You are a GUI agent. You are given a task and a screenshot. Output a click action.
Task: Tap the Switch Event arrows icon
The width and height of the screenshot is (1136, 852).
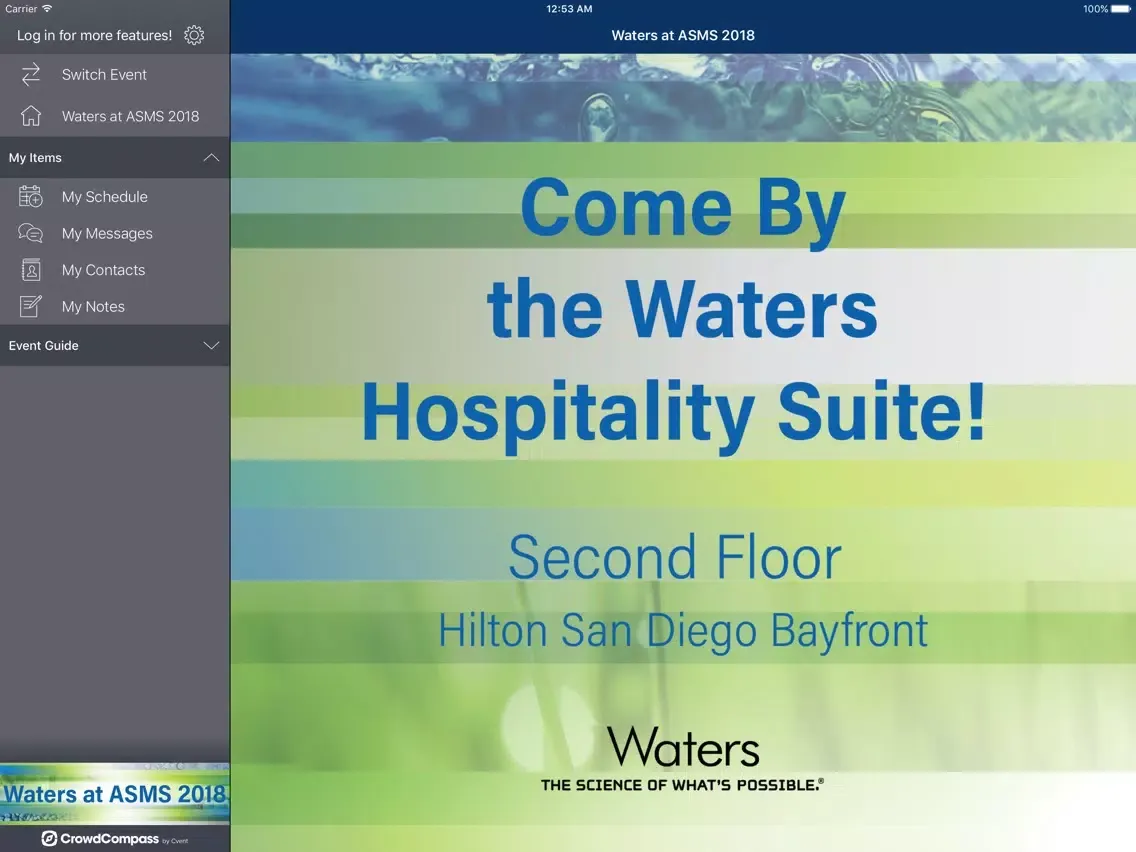(x=30, y=75)
